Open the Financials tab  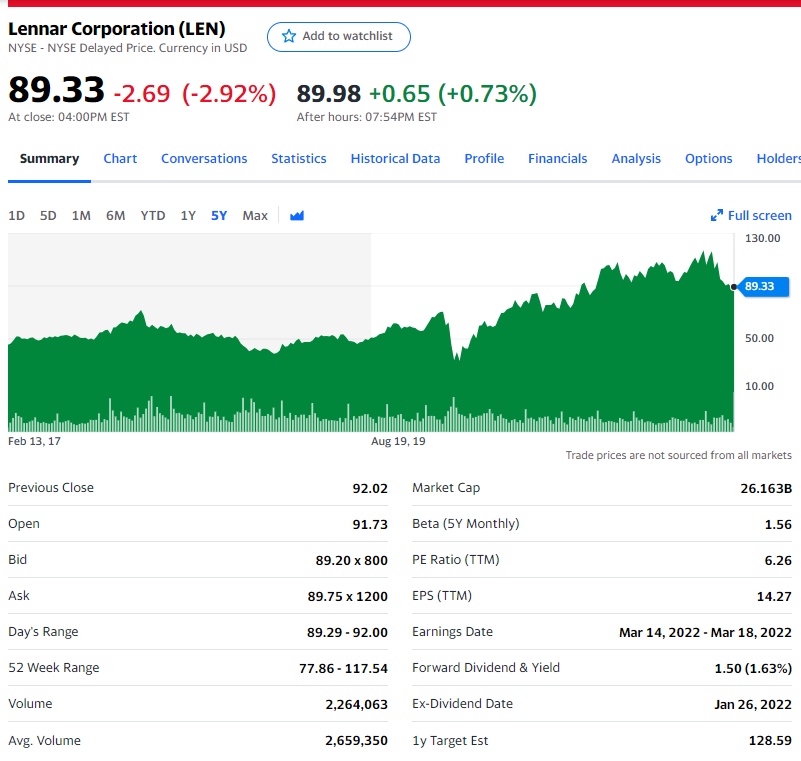[x=558, y=159]
